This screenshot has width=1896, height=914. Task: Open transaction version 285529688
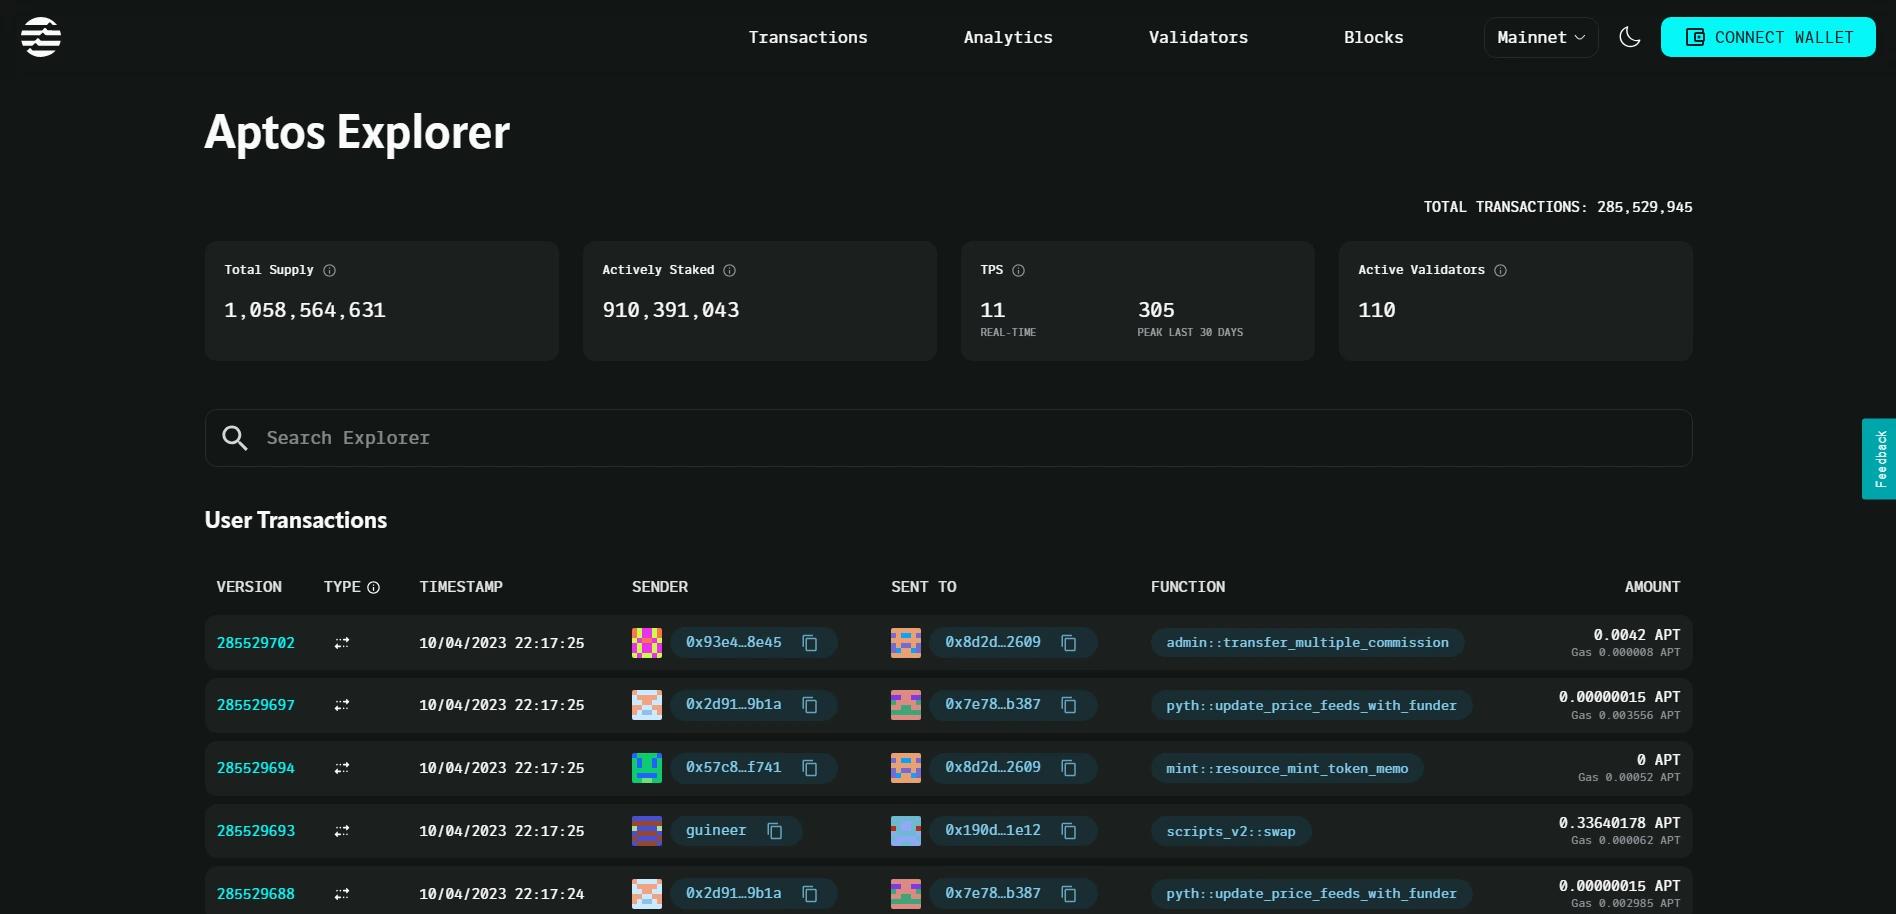click(256, 894)
